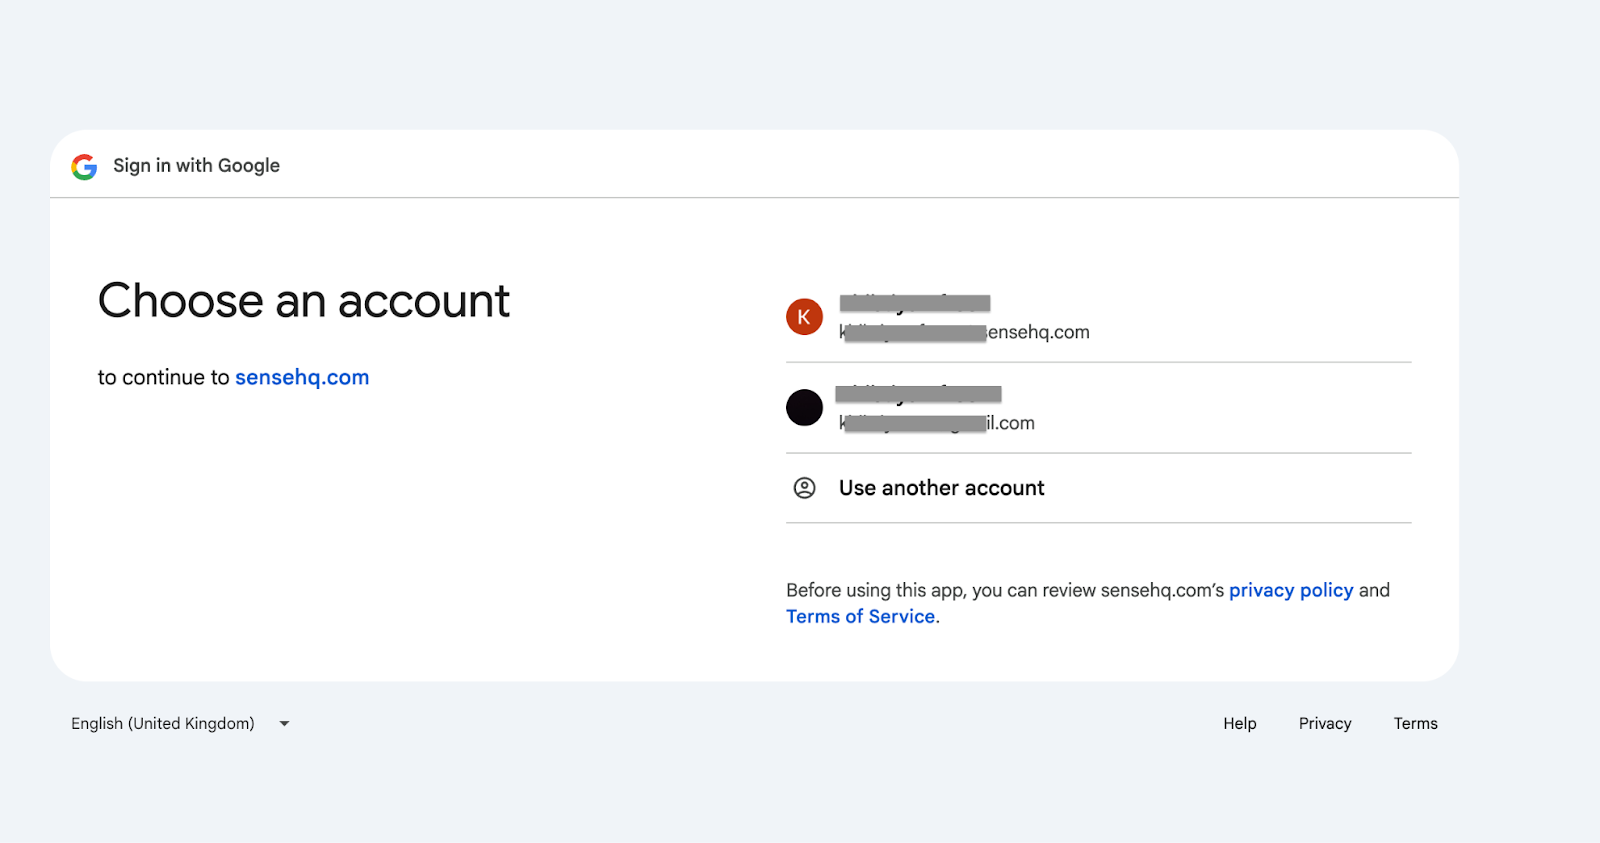
Task: Open the Terms footer link
Action: point(1415,723)
